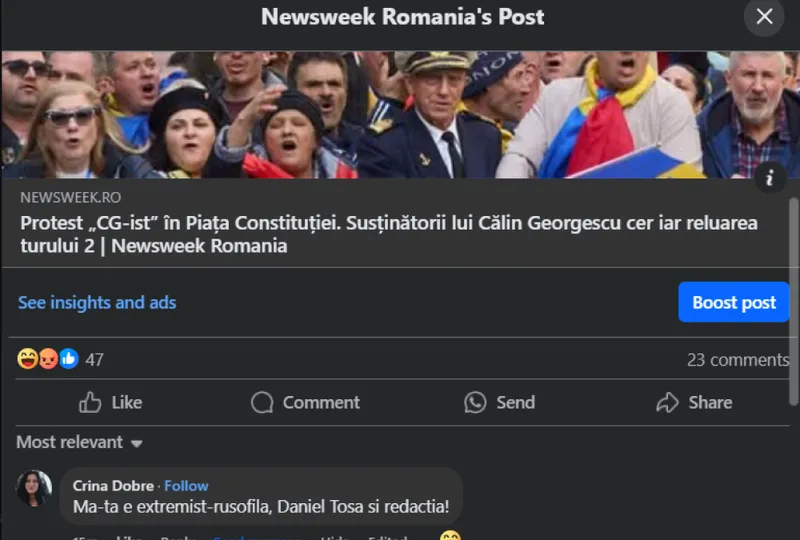Click the Share arrow icon

point(667,403)
